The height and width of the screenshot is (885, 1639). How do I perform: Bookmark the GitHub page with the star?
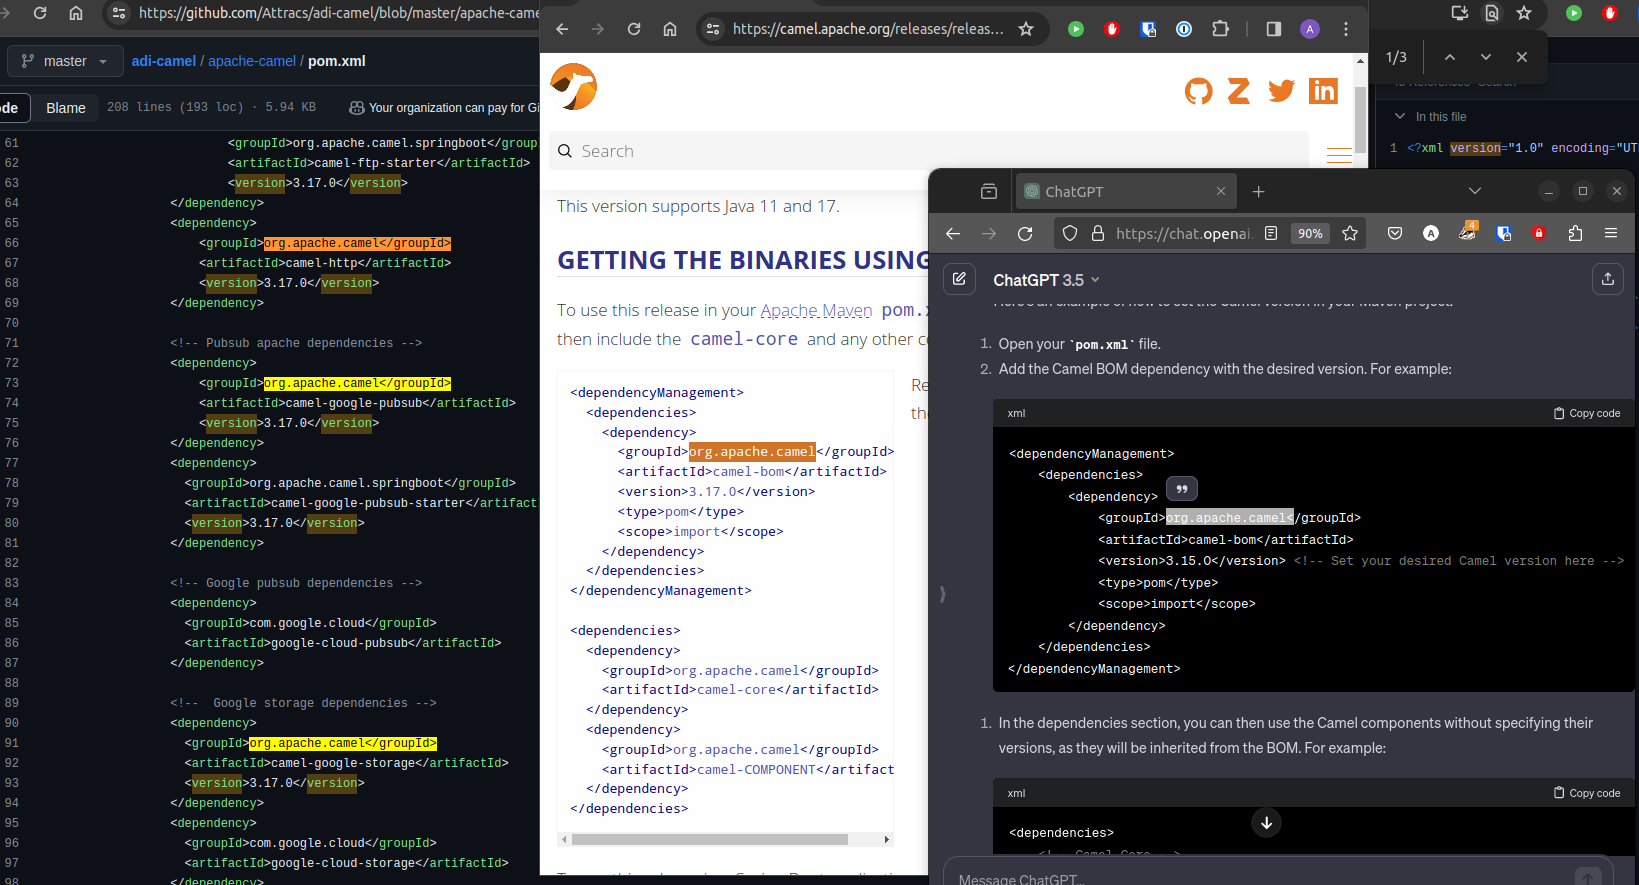[x=1524, y=13]
